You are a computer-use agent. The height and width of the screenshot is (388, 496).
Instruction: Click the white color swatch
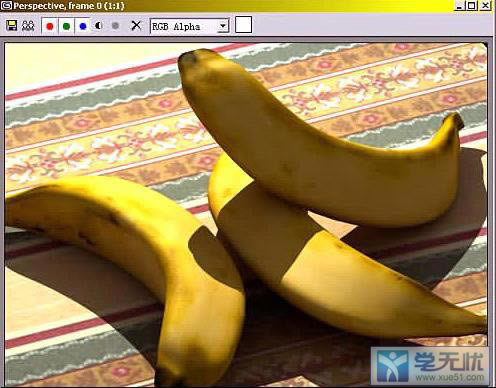244,25
